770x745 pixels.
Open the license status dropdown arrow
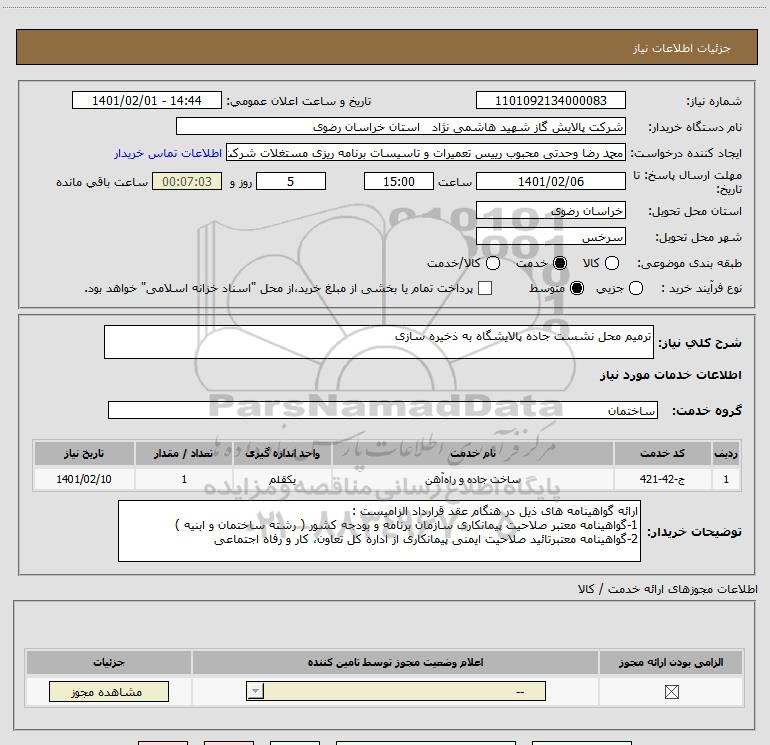255,691
